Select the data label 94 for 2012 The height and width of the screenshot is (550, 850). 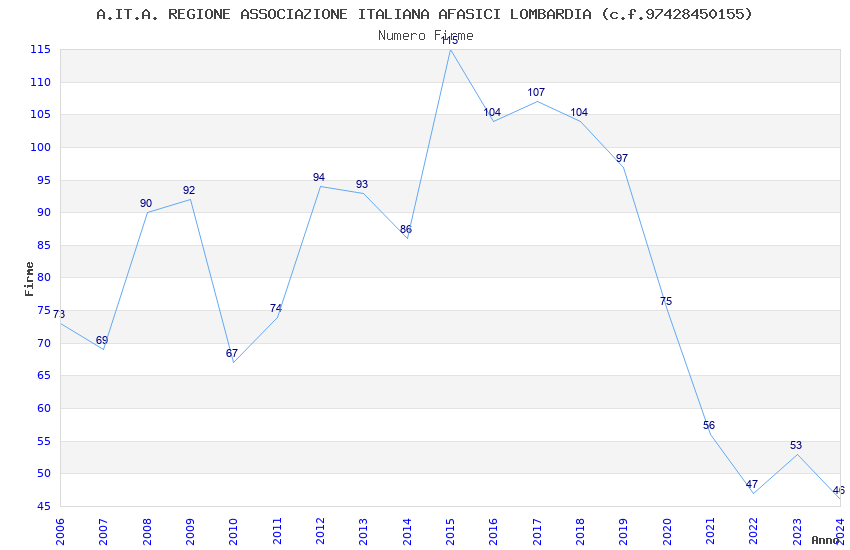319,177
